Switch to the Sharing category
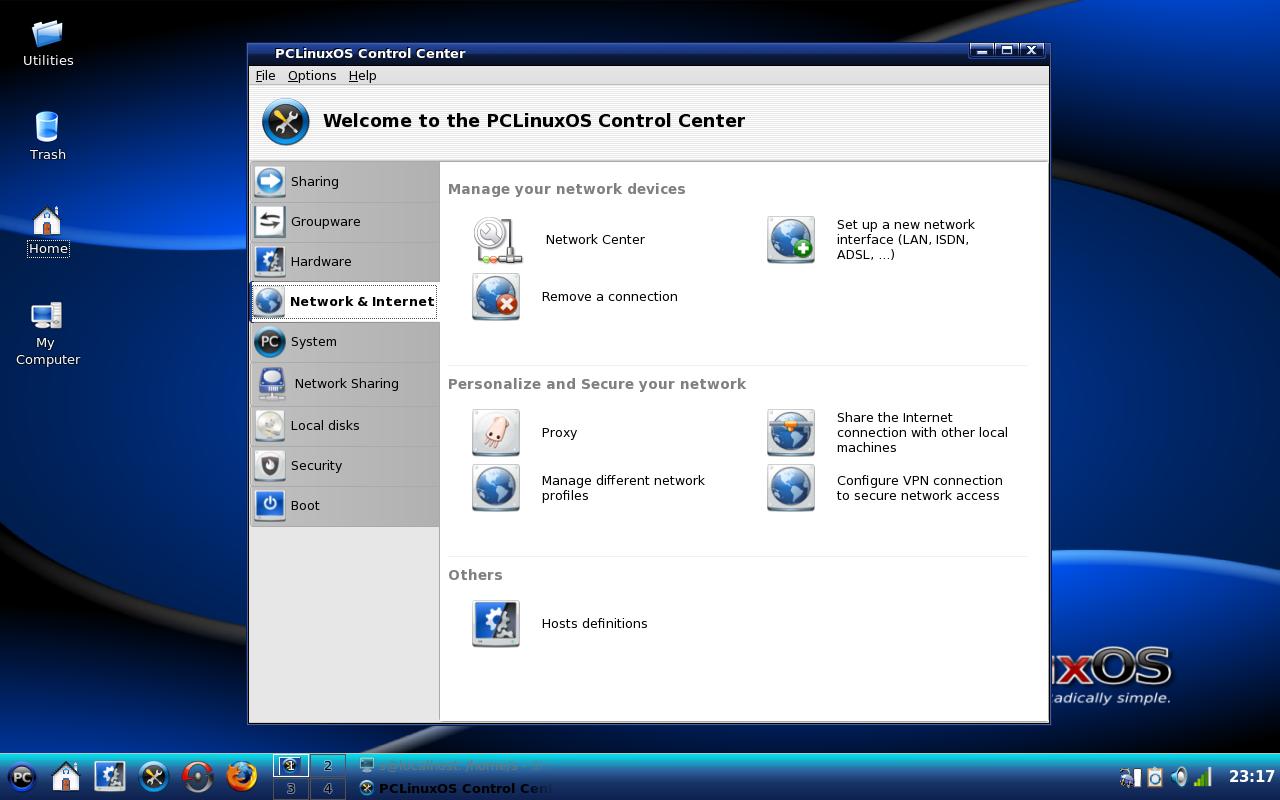Screen dimensions: 1280x800 coord(344,181)
